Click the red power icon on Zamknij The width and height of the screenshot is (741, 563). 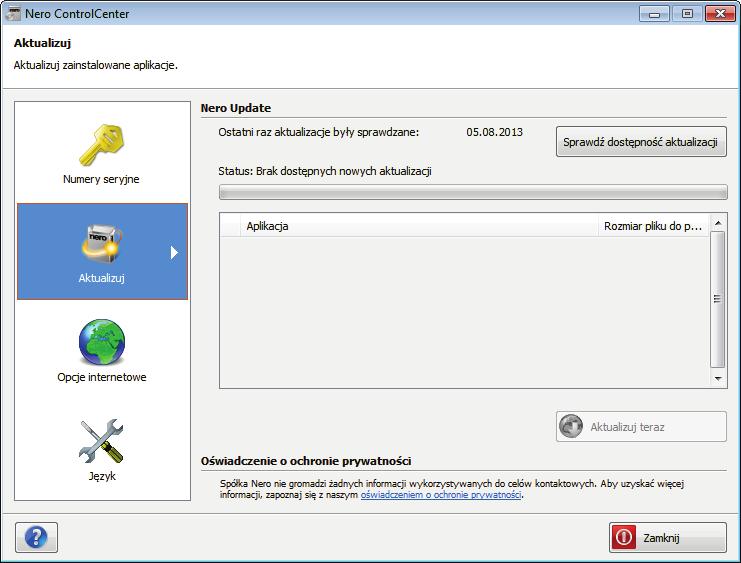click(x=624, y=537)
